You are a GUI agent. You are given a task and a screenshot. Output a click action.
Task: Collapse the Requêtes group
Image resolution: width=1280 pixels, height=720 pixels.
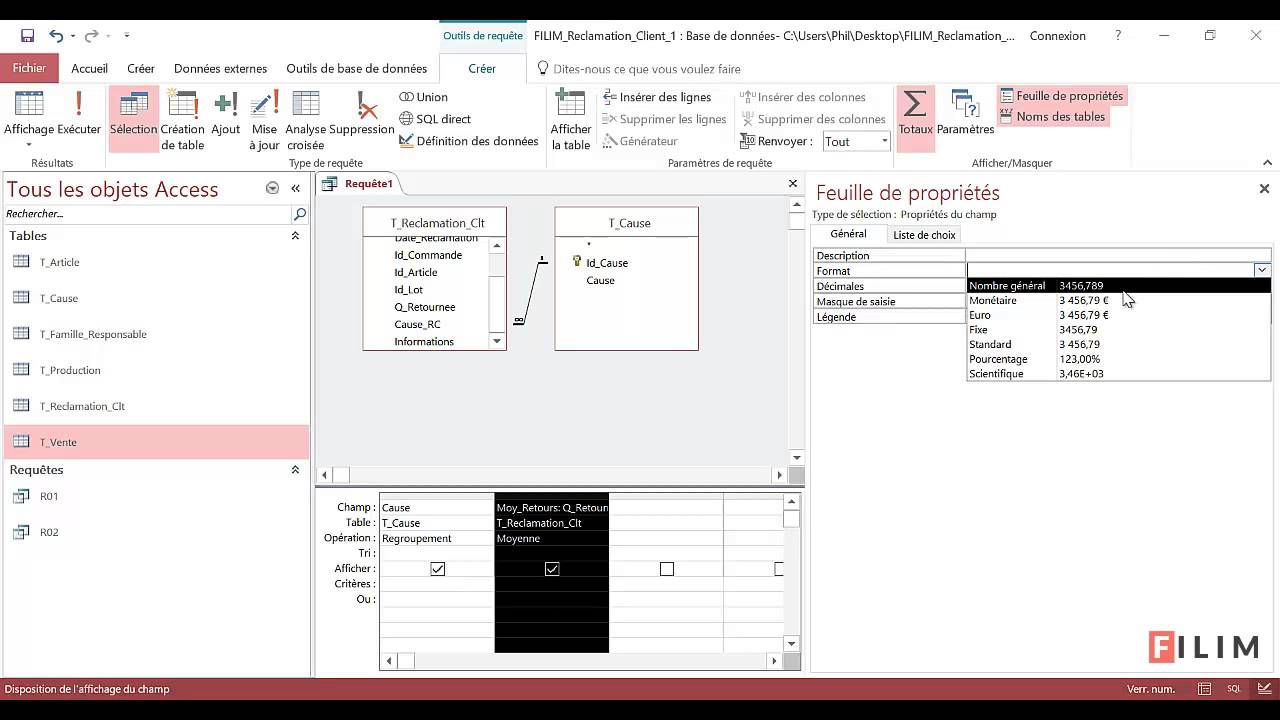click(295, 470)
